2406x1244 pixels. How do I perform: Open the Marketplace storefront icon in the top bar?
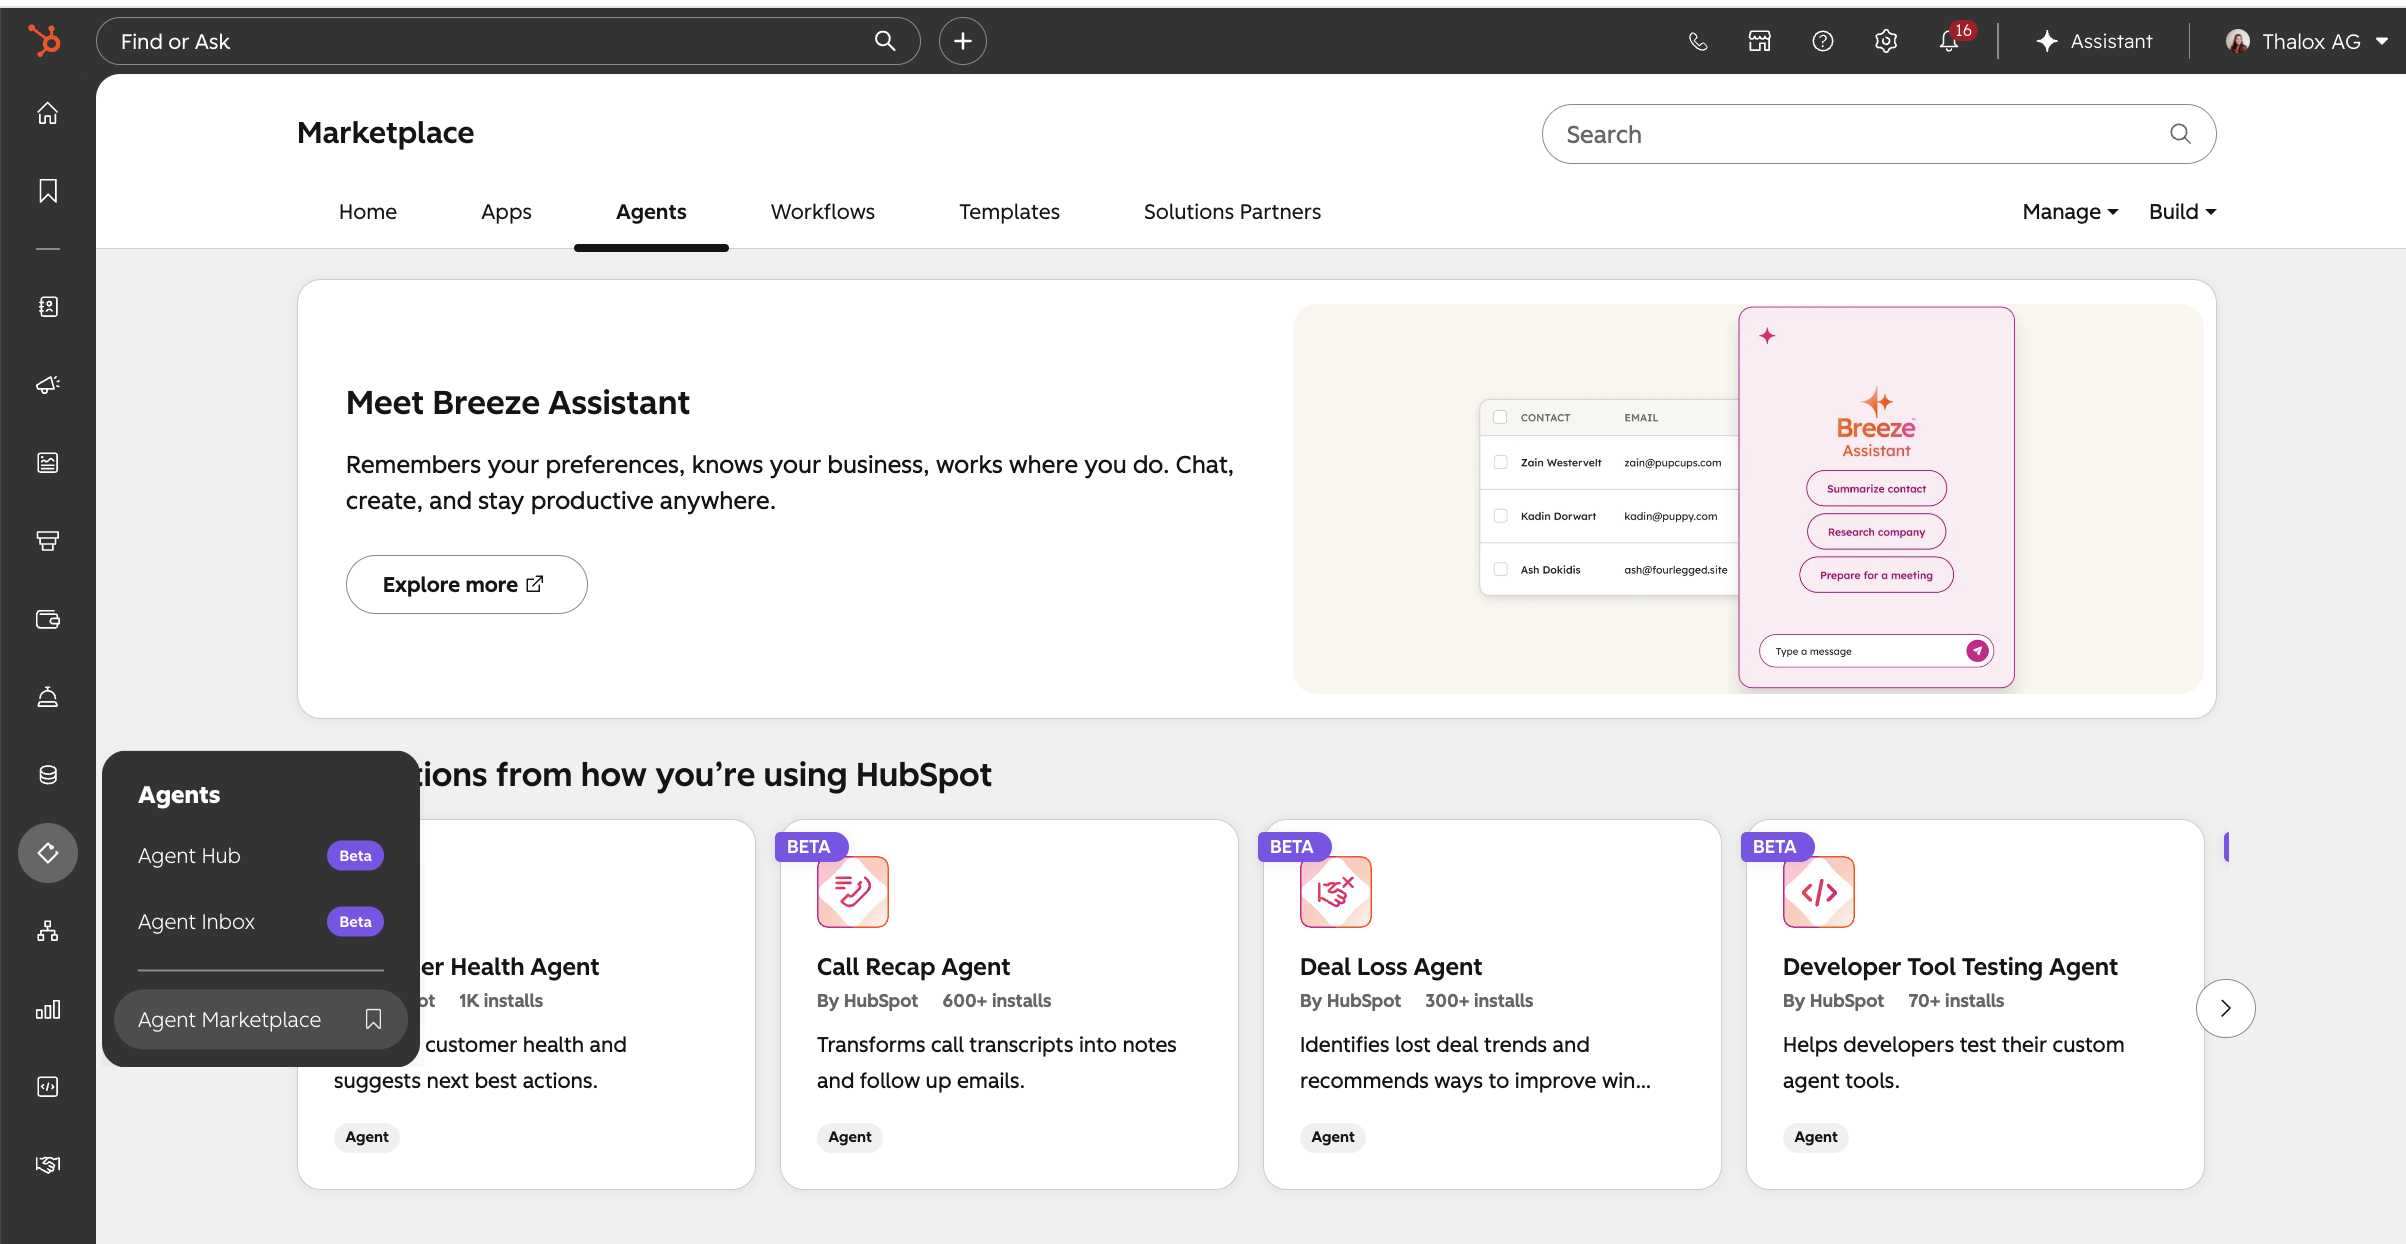(x=1760, y=41)
